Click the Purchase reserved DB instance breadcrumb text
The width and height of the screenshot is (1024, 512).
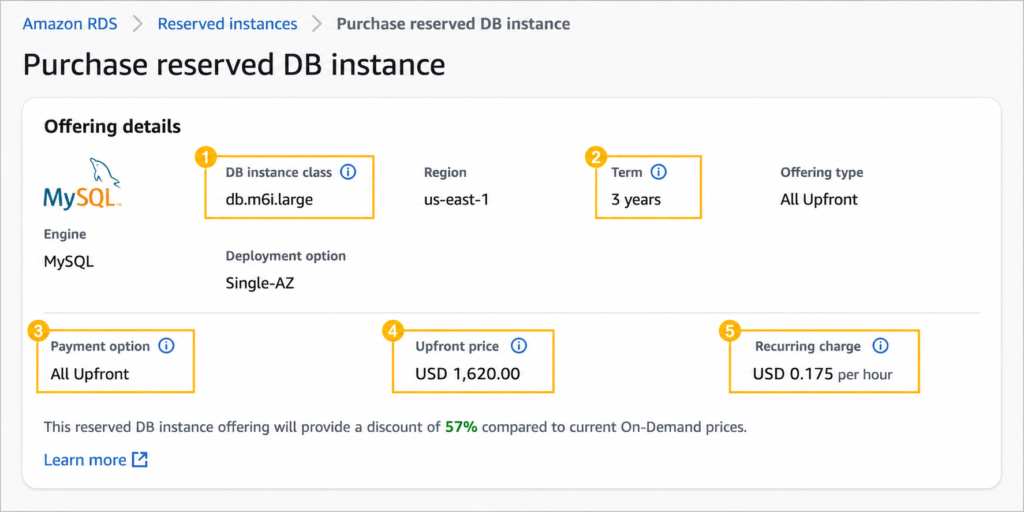(x=453, y=24)
